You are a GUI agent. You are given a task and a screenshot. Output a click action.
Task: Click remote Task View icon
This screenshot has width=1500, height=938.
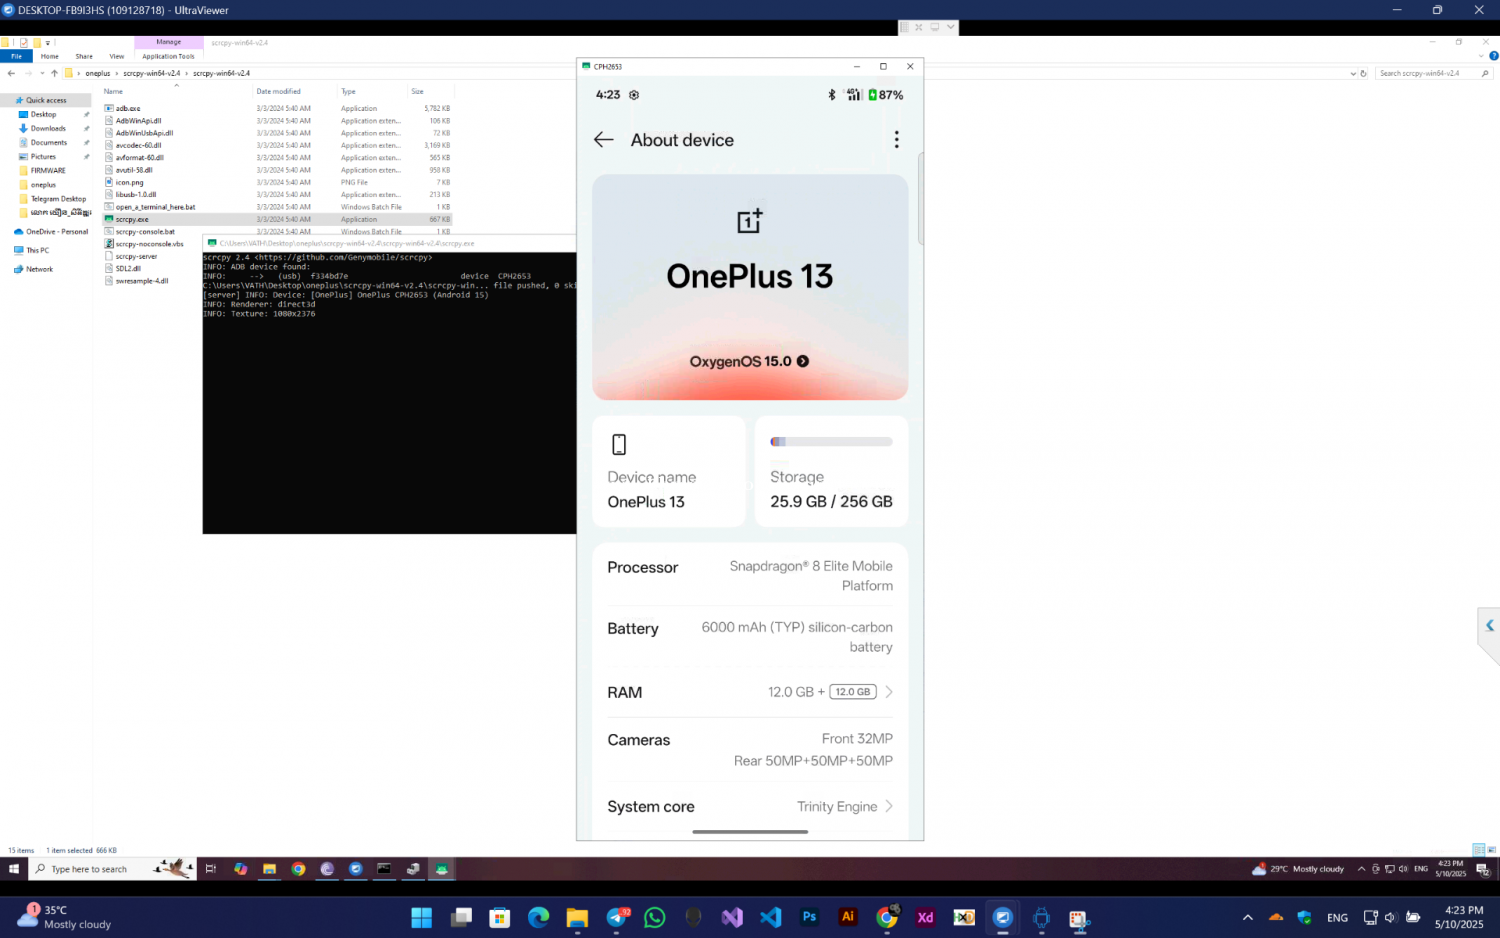point(210,869)
